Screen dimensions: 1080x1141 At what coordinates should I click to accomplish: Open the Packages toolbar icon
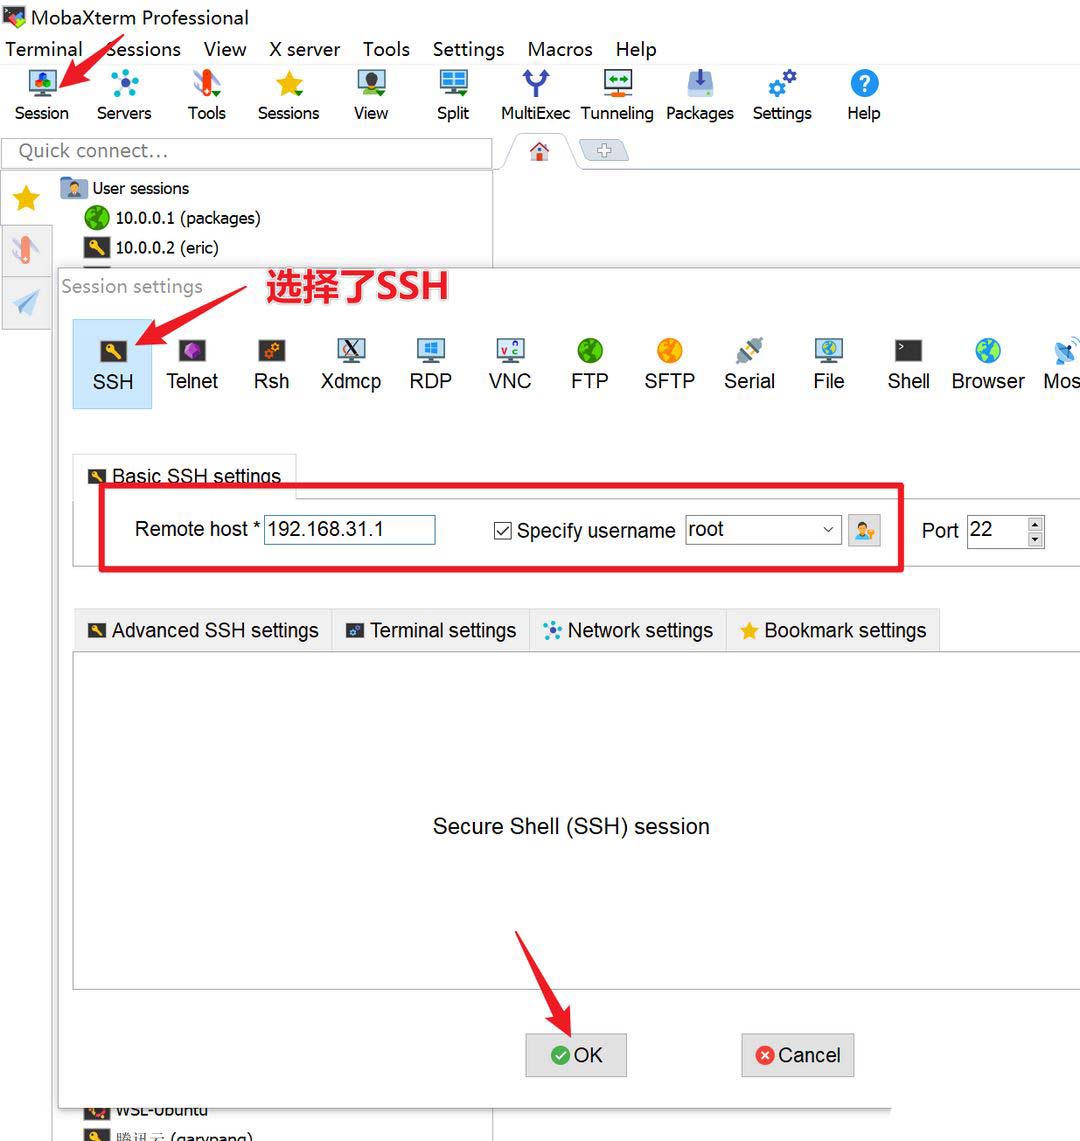pos(700,95)
